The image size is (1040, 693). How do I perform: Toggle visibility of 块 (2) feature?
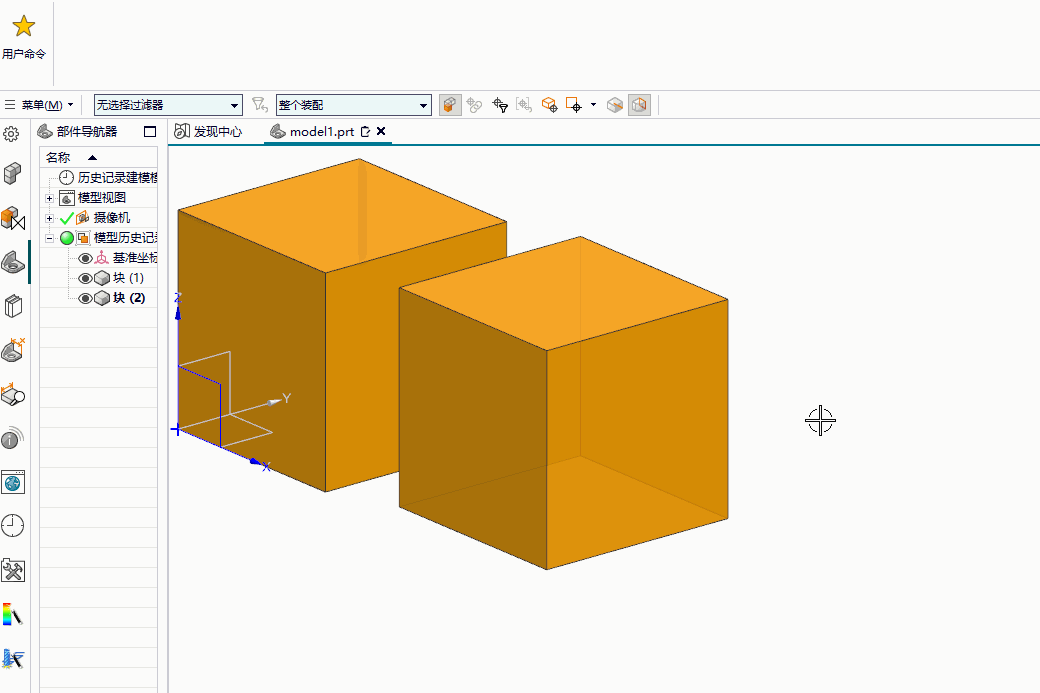(85, 298)
